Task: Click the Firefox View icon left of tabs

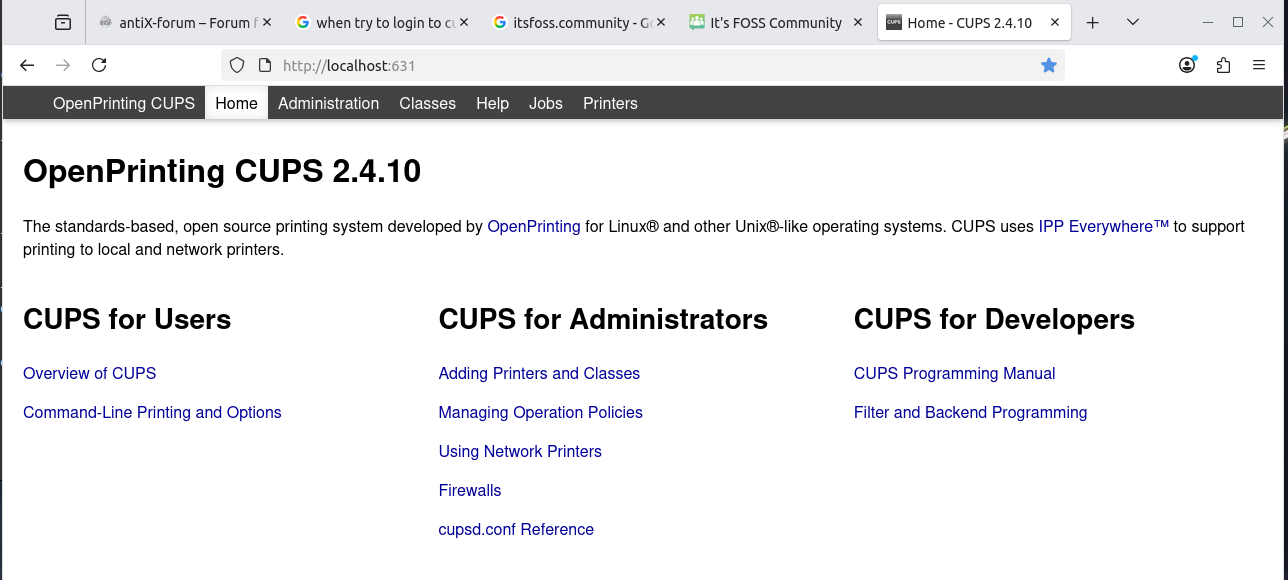Action: (x=63, y=22)
